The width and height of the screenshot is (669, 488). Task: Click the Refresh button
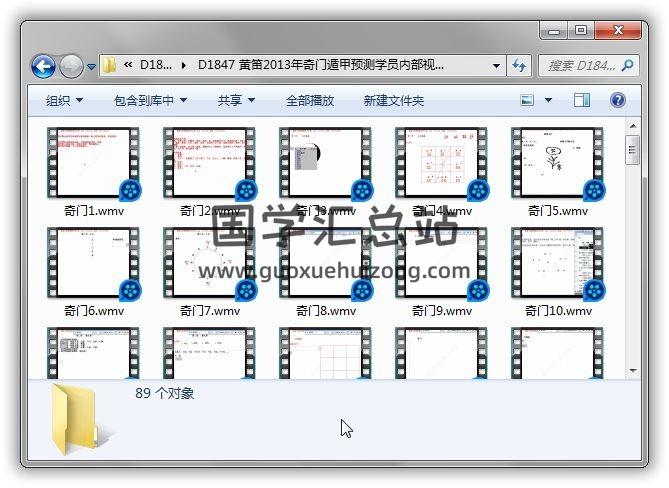coord(519,66)
